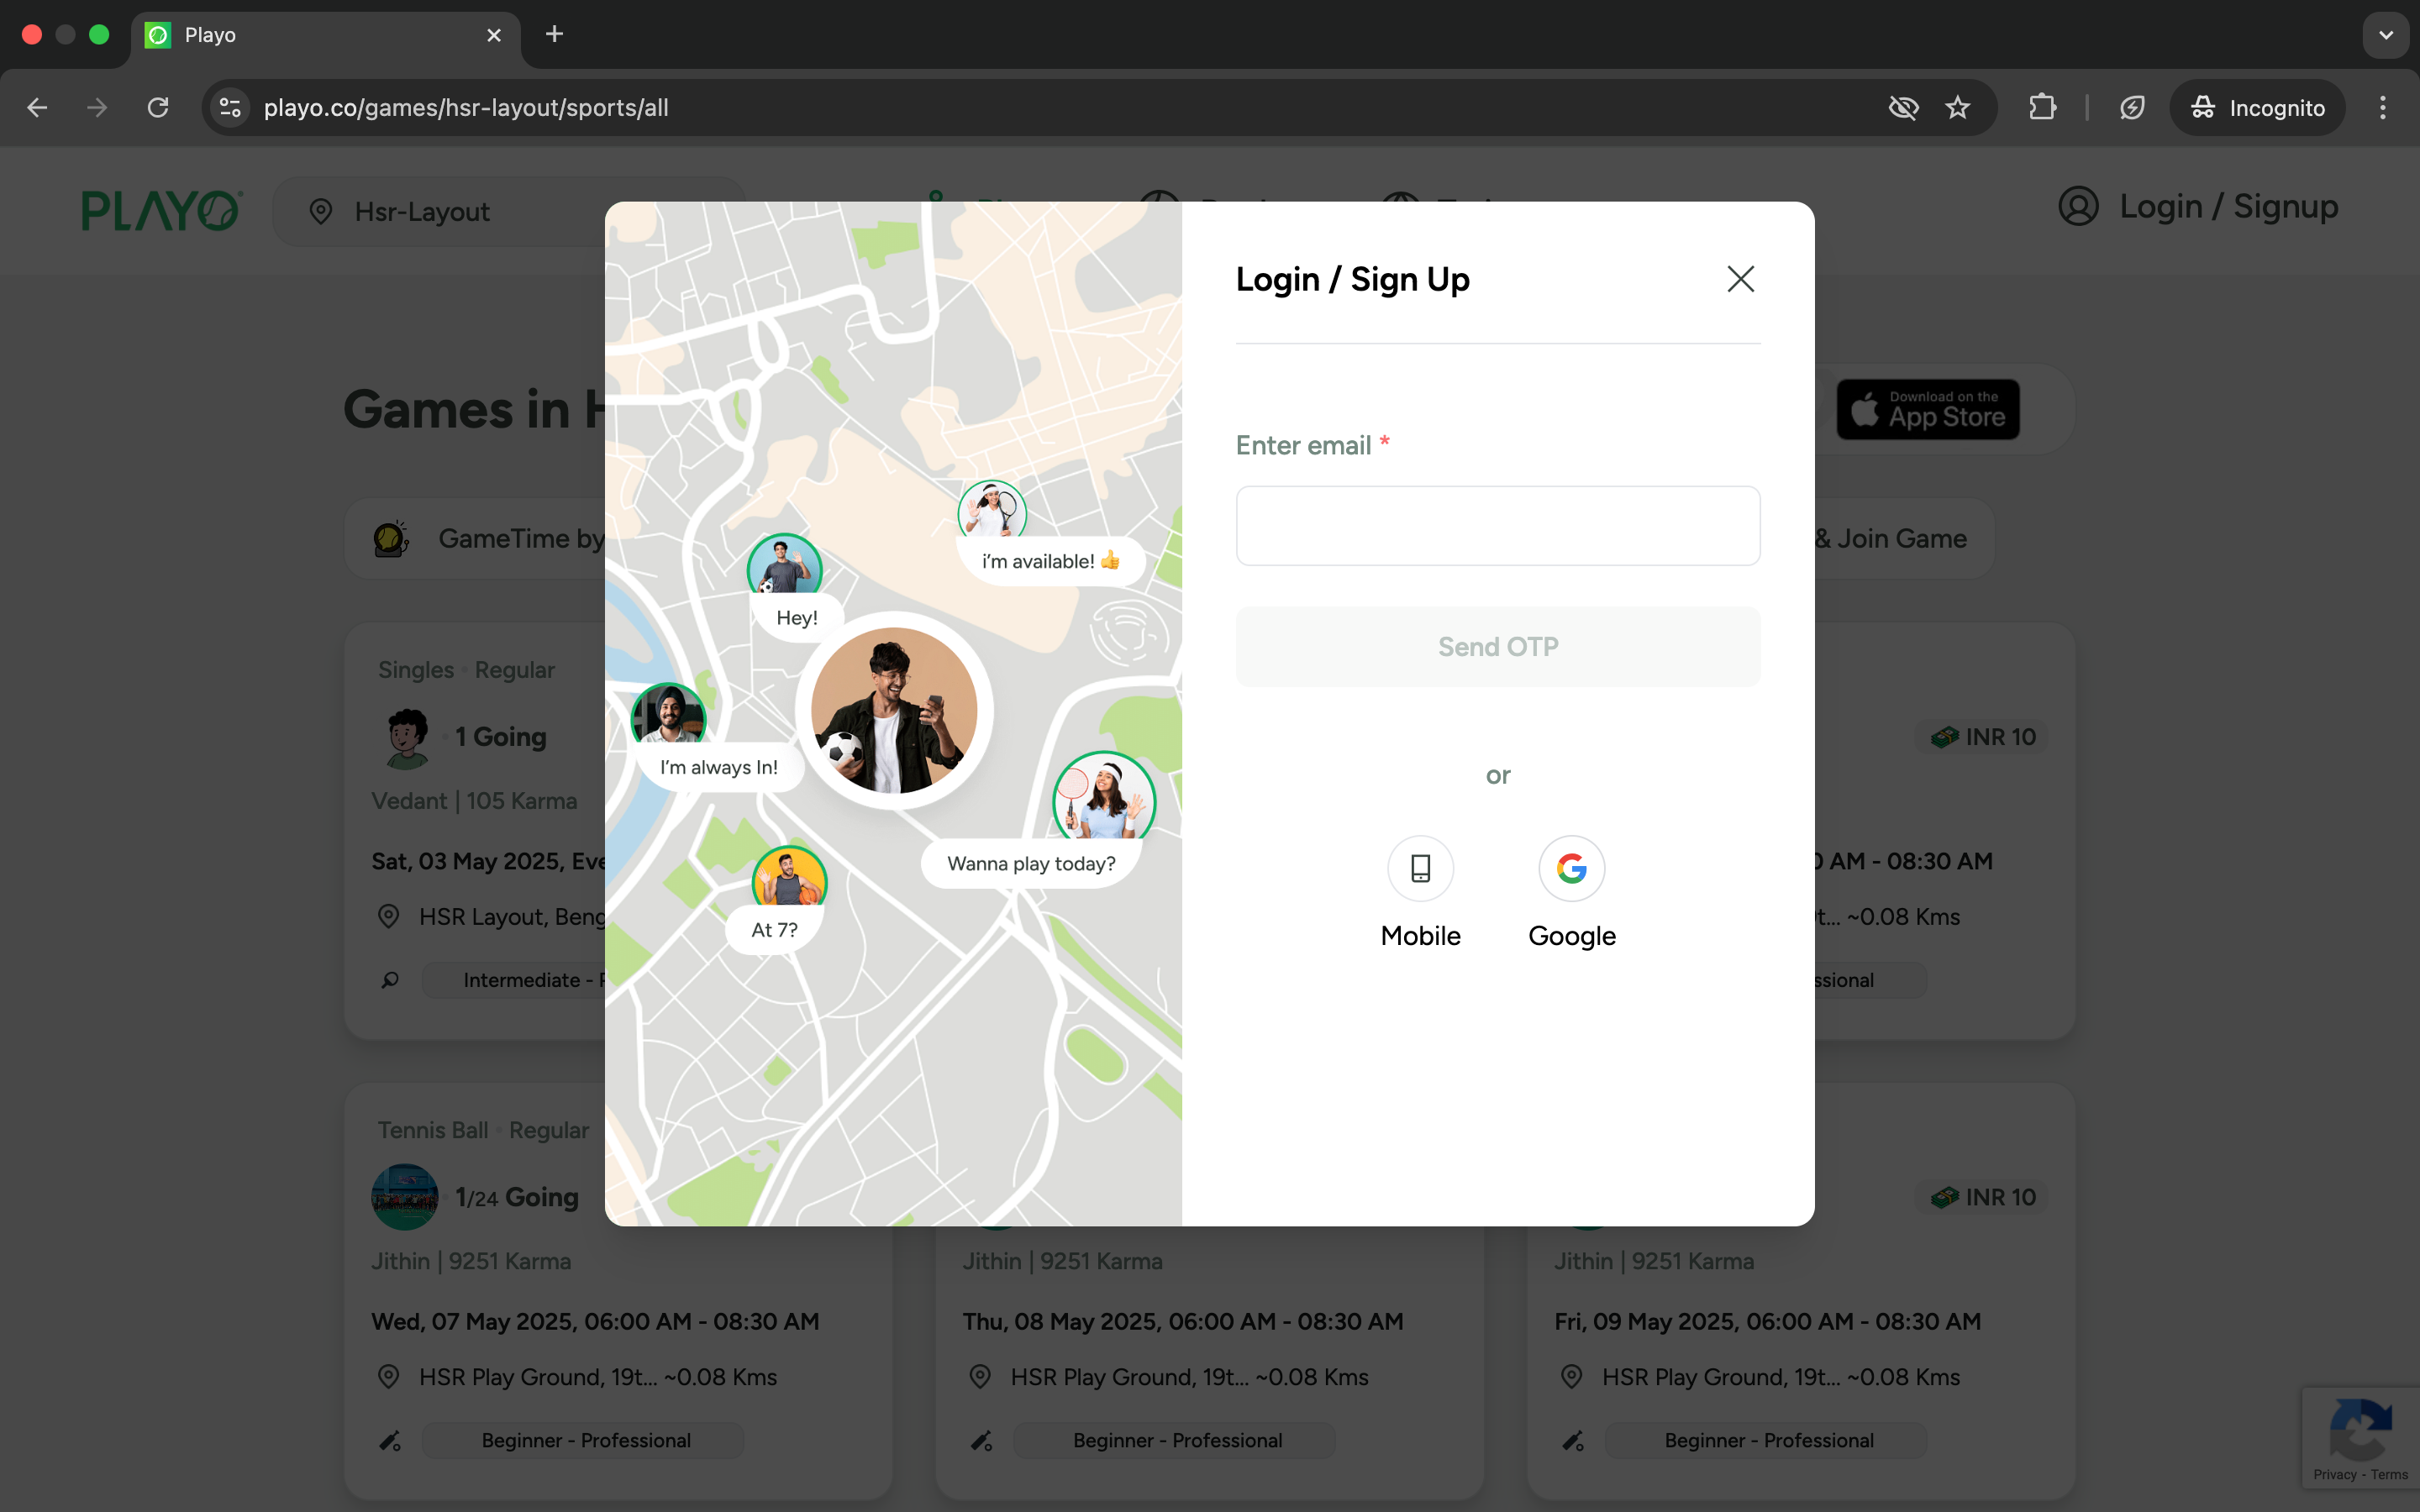Click the central man with football avatar
2420x1512 pixels.
893,710
